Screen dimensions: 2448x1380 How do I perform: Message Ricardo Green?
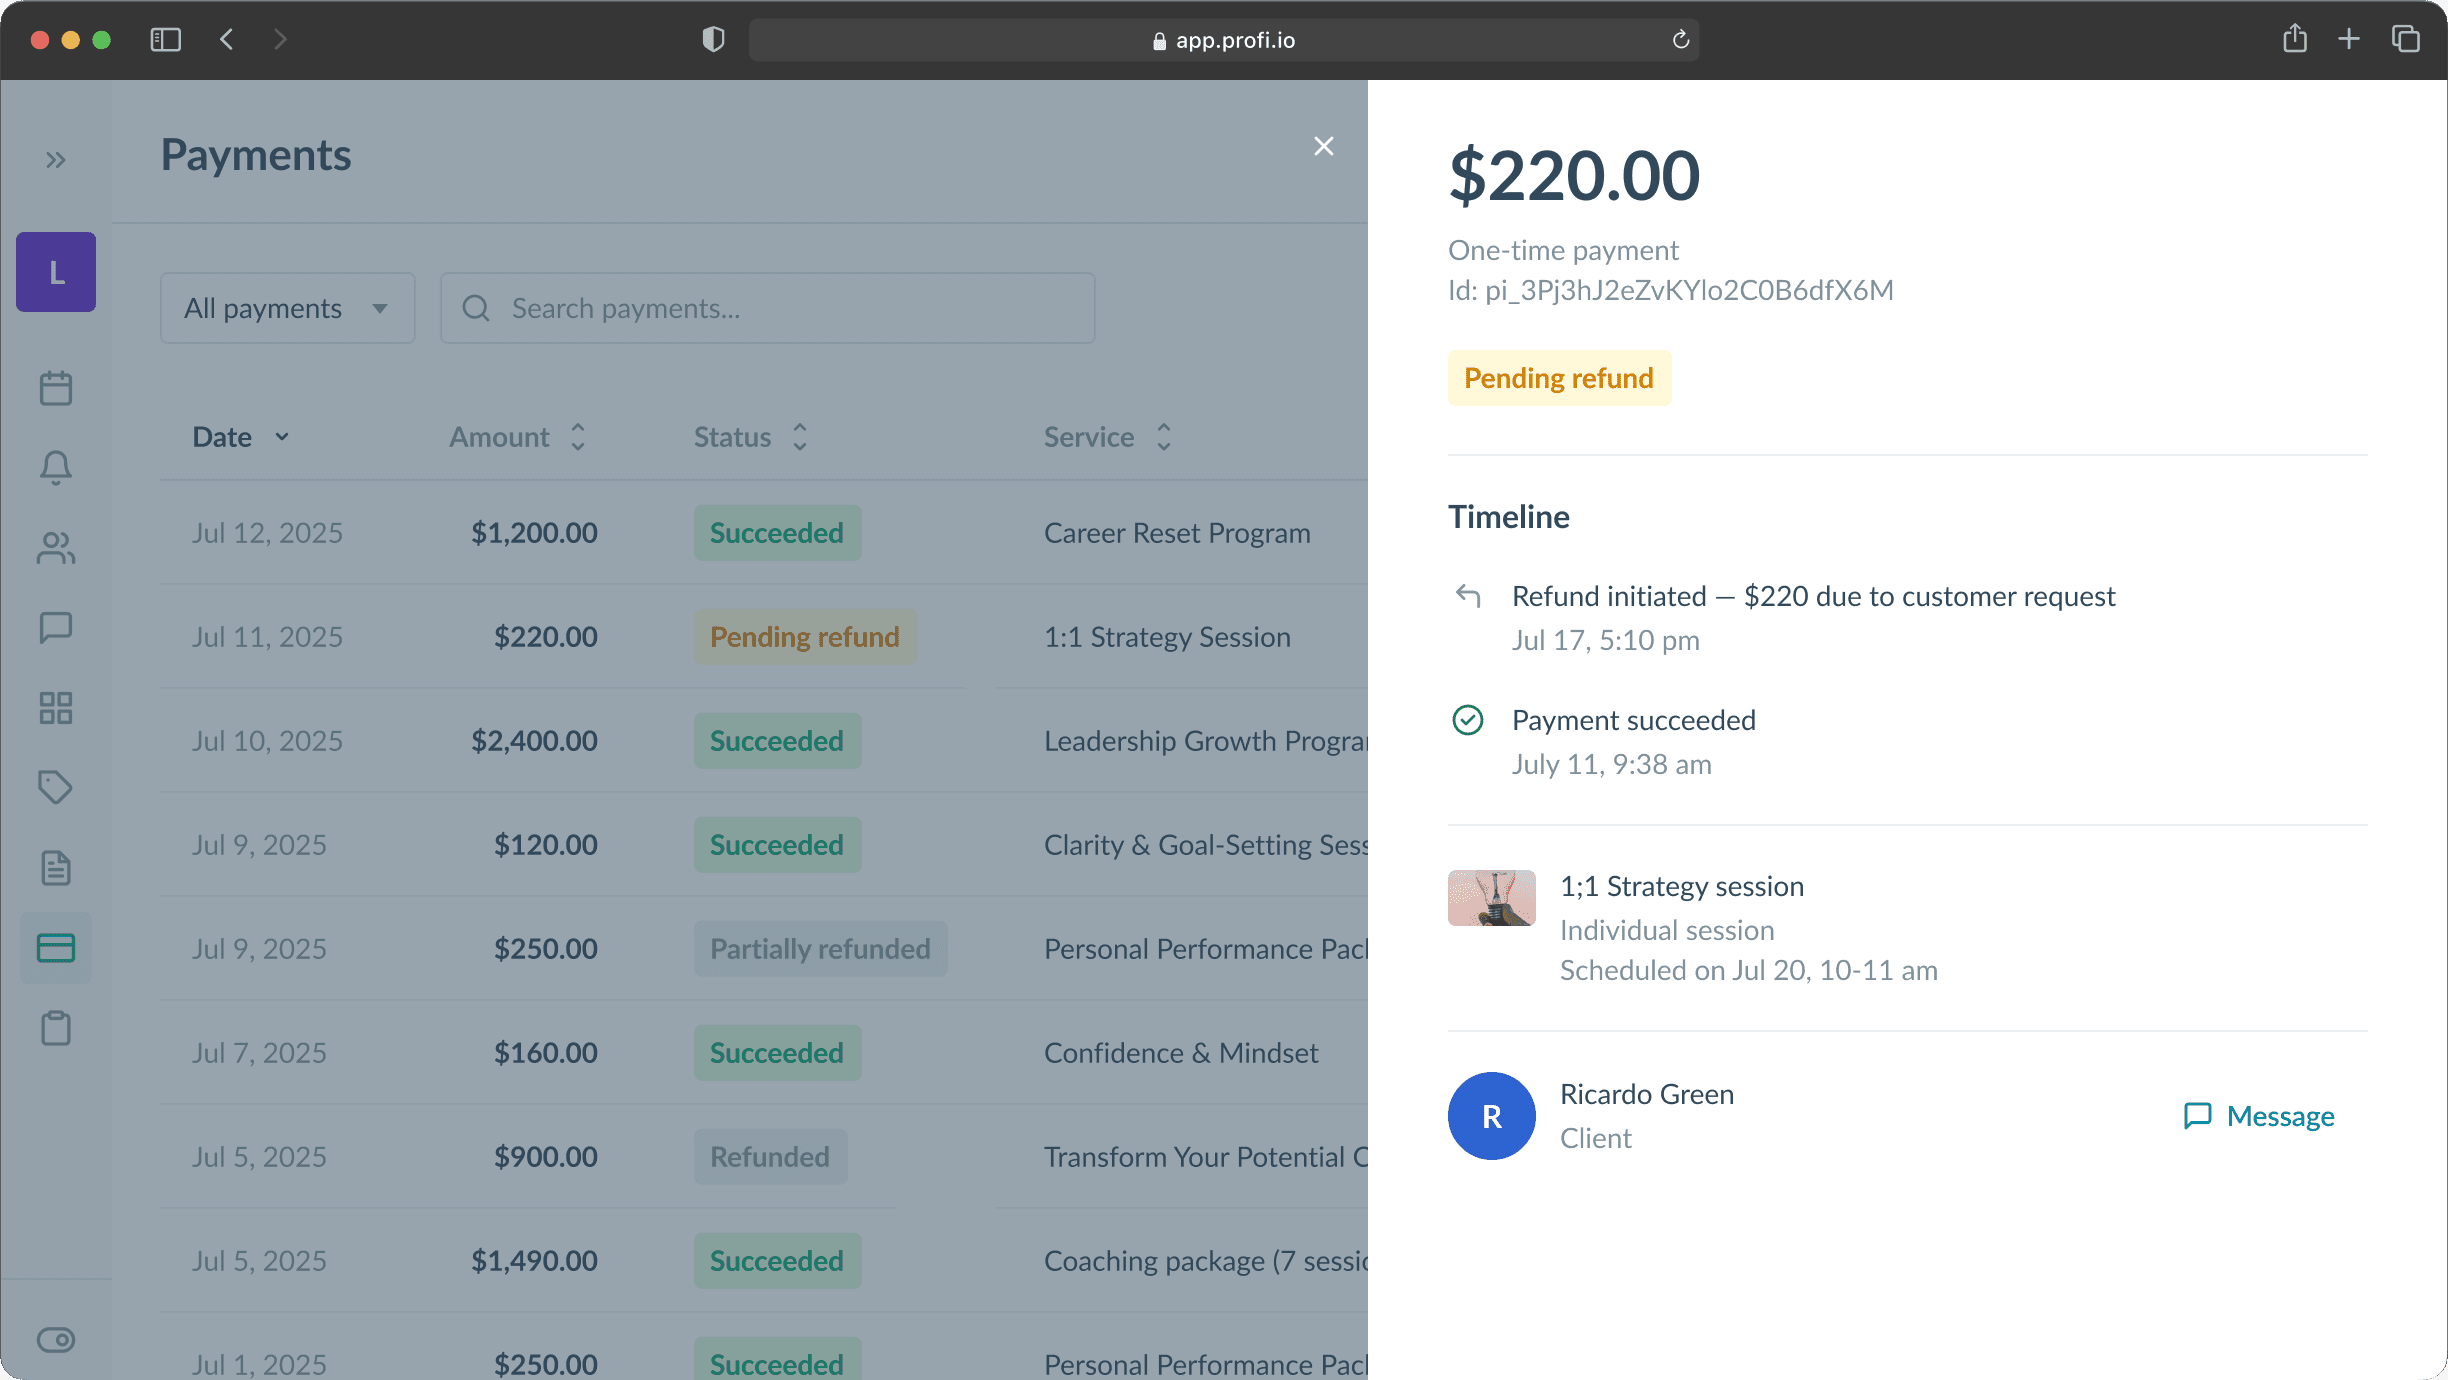coord(2259,1116)
